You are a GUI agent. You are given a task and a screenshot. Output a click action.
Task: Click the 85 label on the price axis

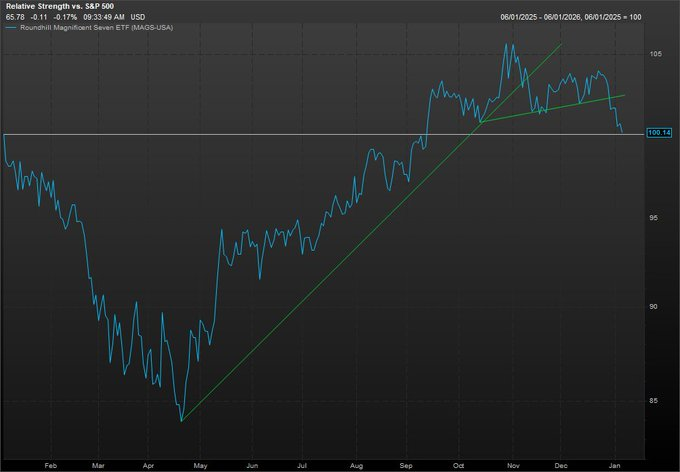click(x=652, y=401)
